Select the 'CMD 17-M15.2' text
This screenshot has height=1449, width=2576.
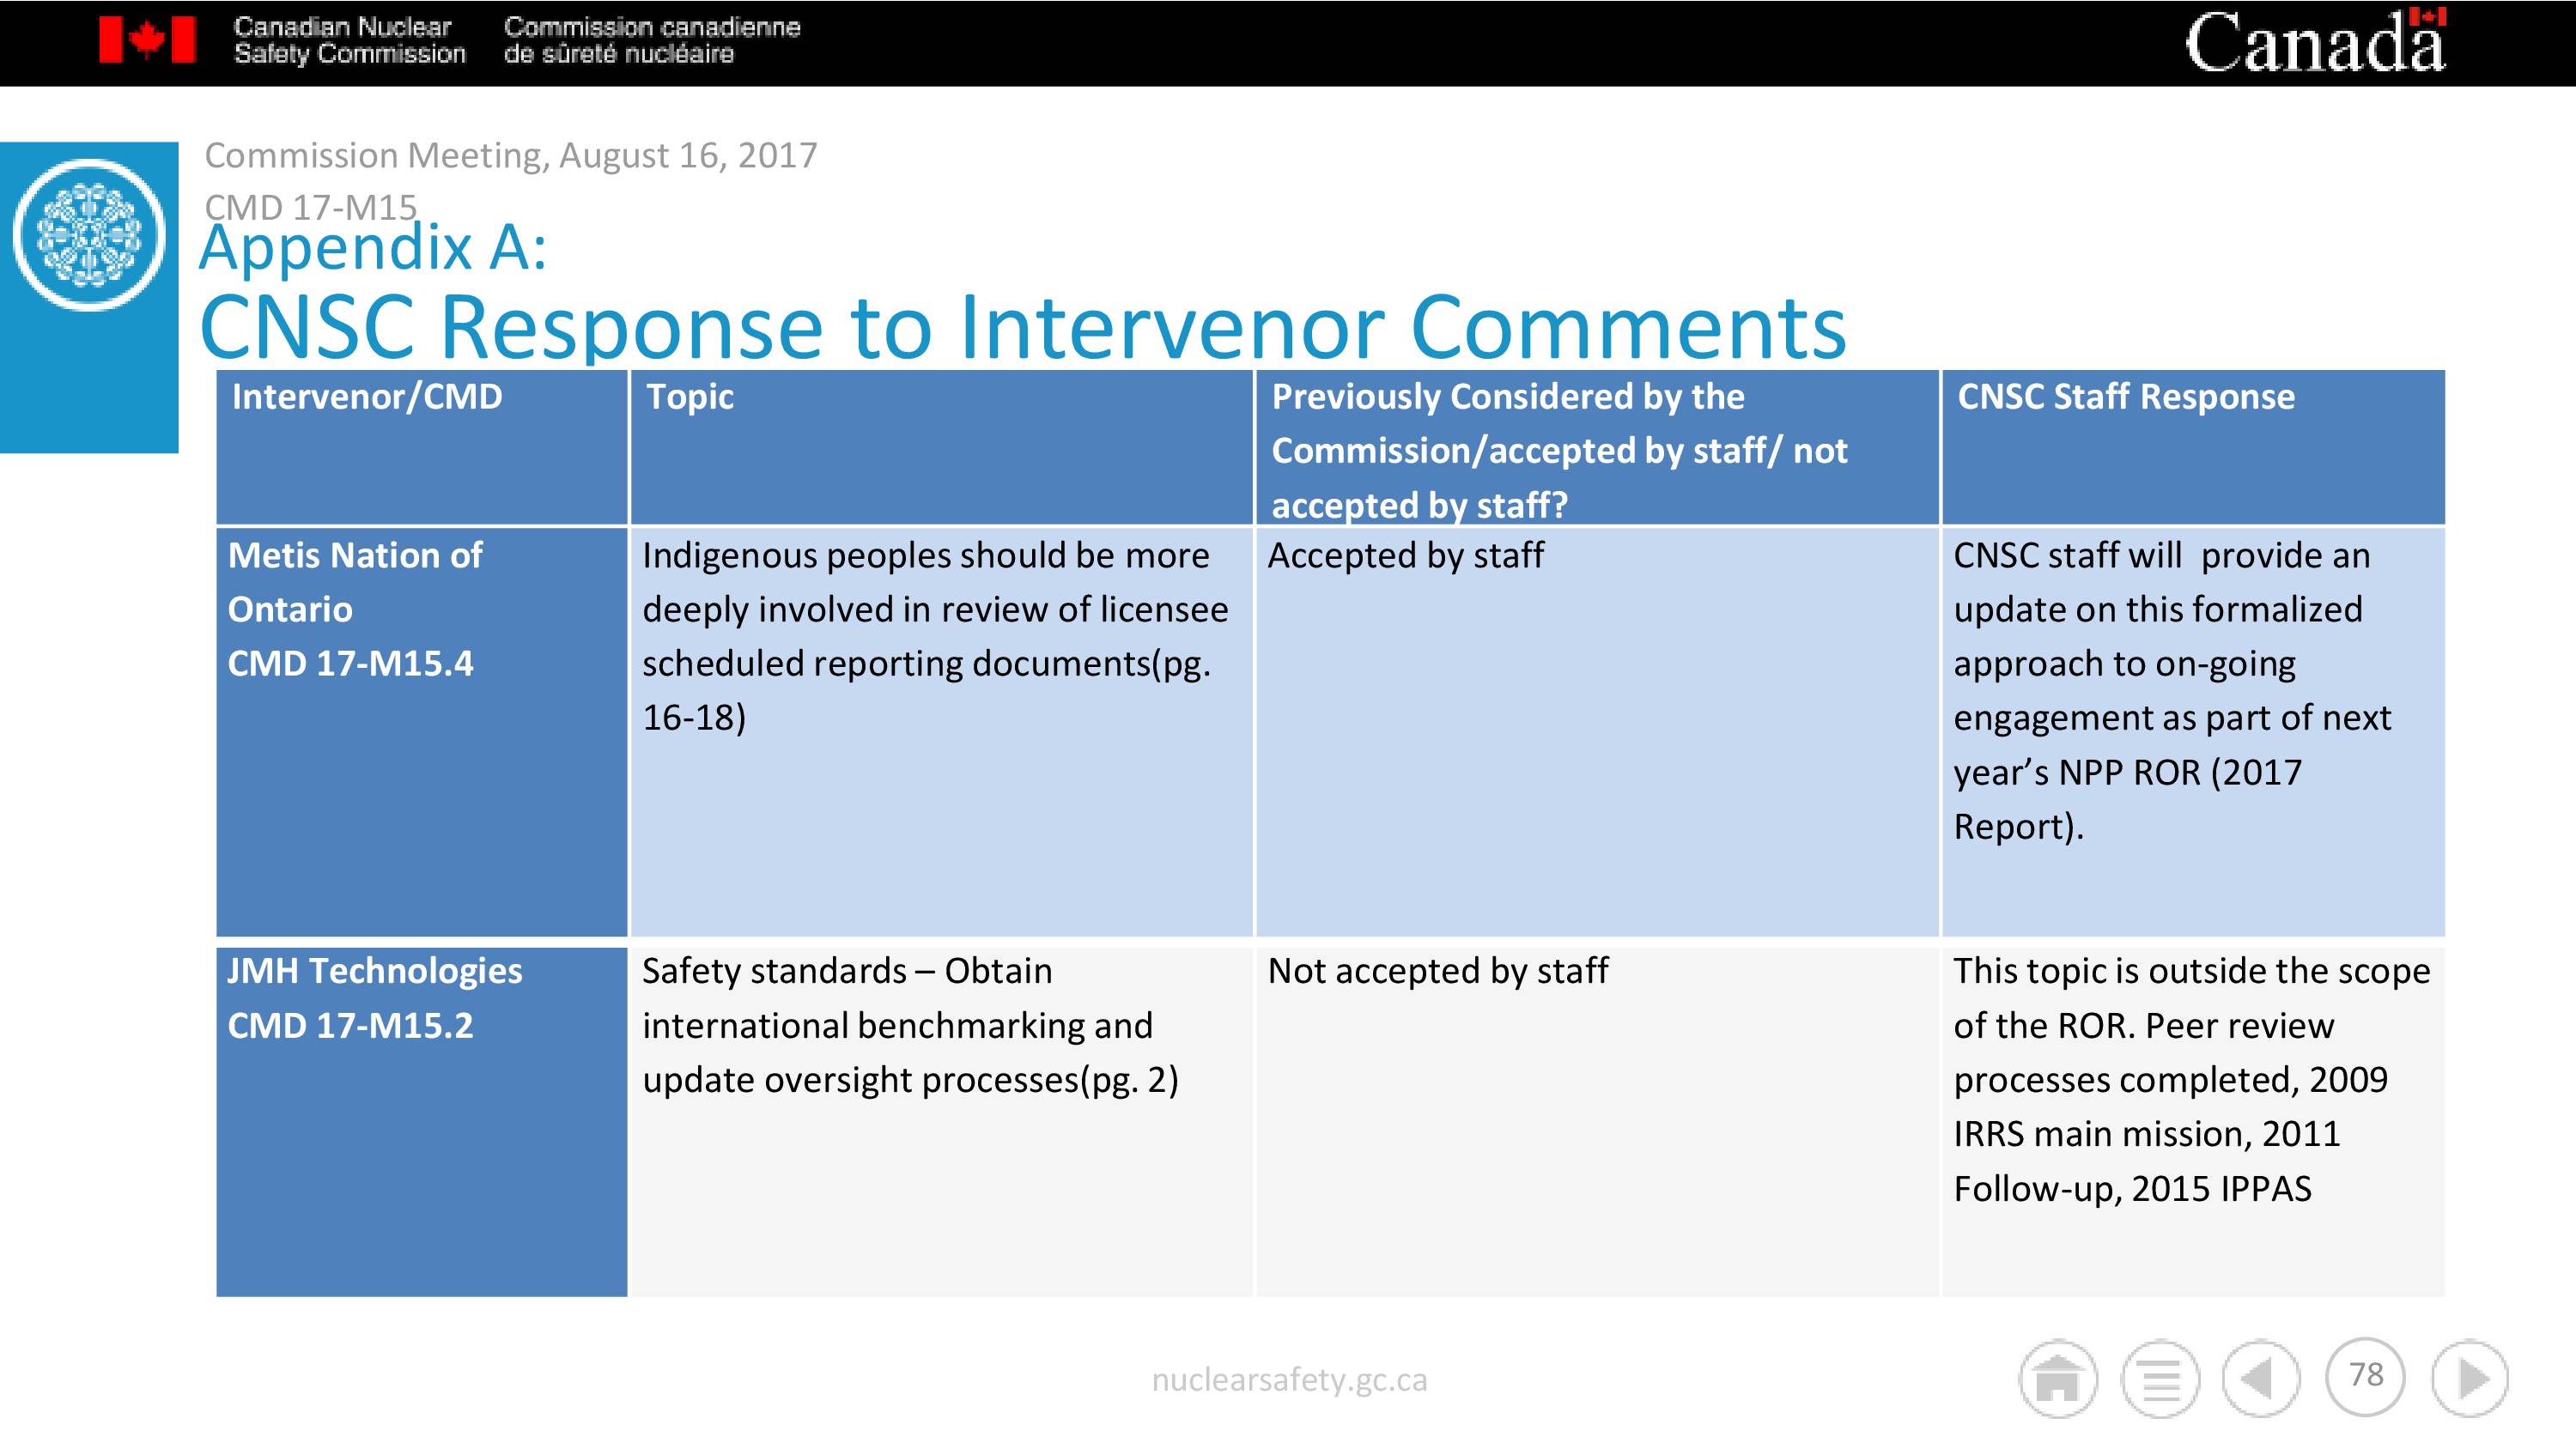pos(350,1026)
